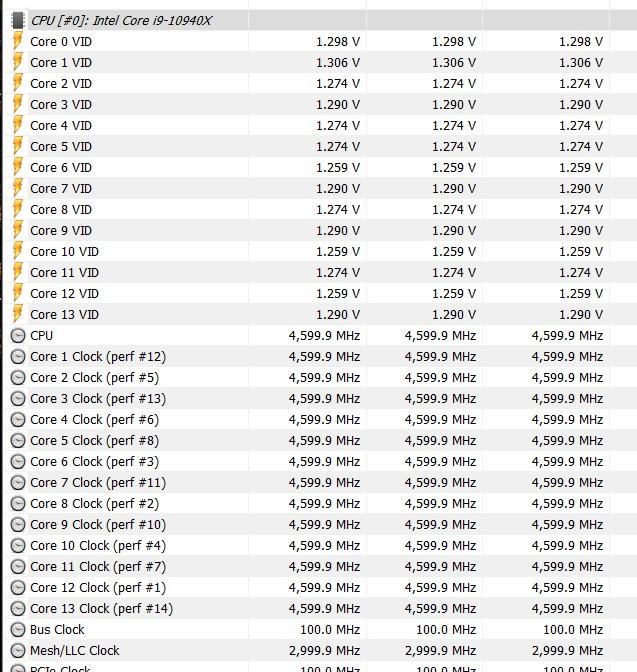Screen dimensions: 637x672
Task: Click the lightning icon beside Core 13 VID
Action: (x=18, y=314)
